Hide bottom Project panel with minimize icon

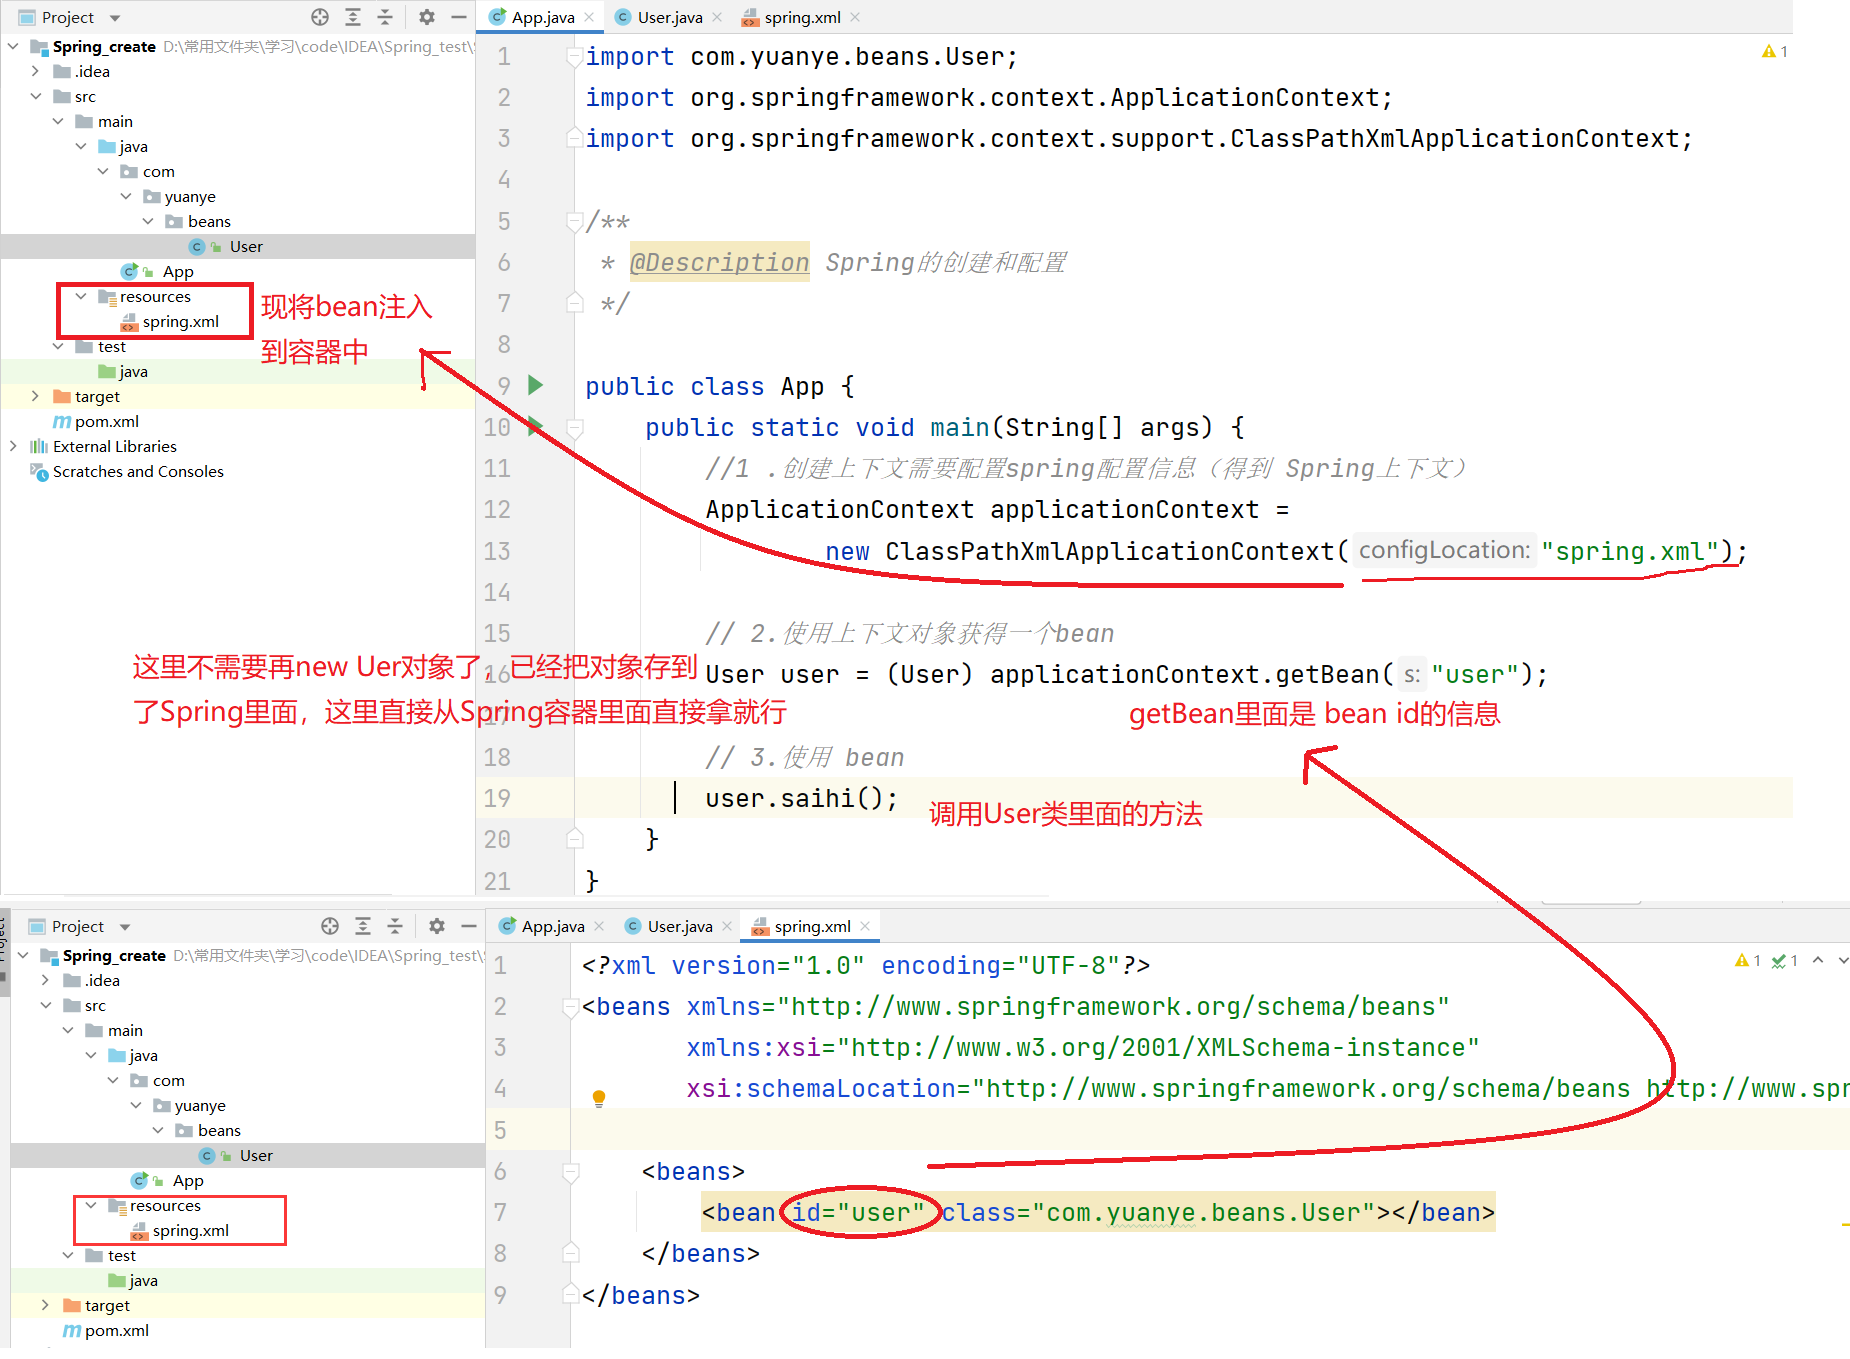pyautogui.click(x=469, y=926)
